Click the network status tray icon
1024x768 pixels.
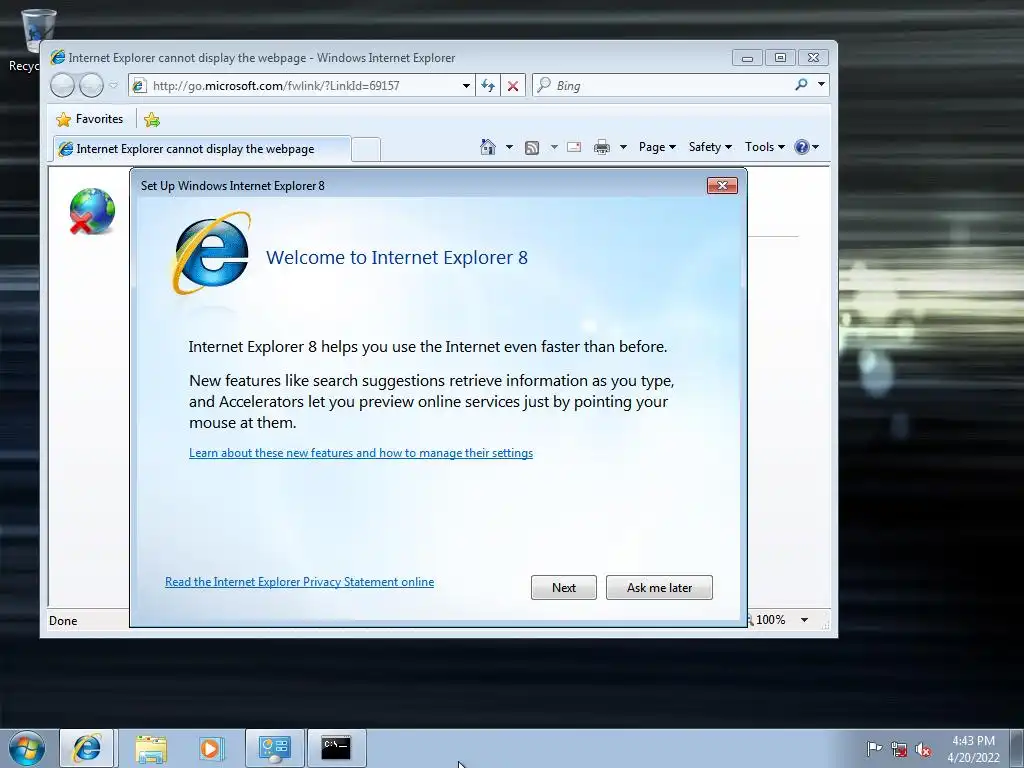[899, 749]
